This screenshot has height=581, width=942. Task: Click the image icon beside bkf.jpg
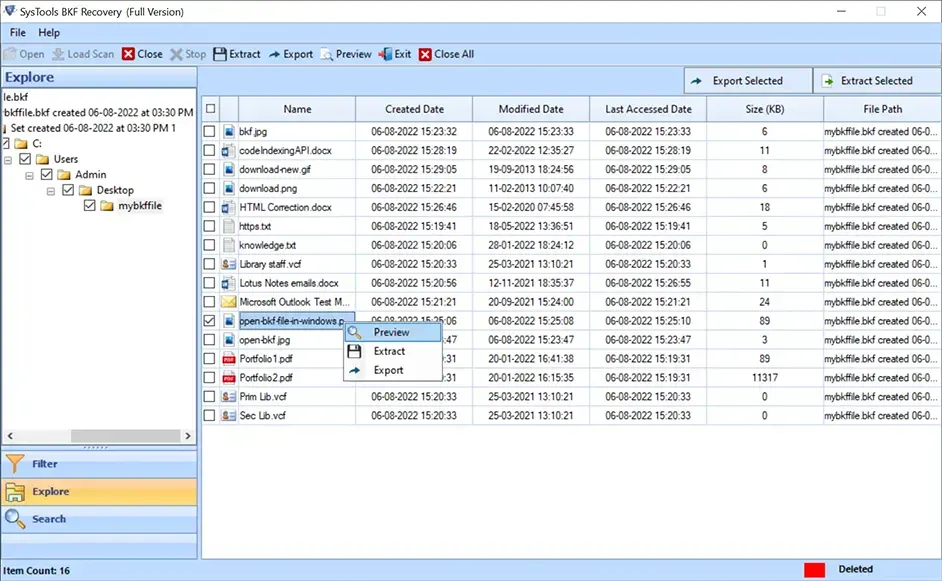229,132
